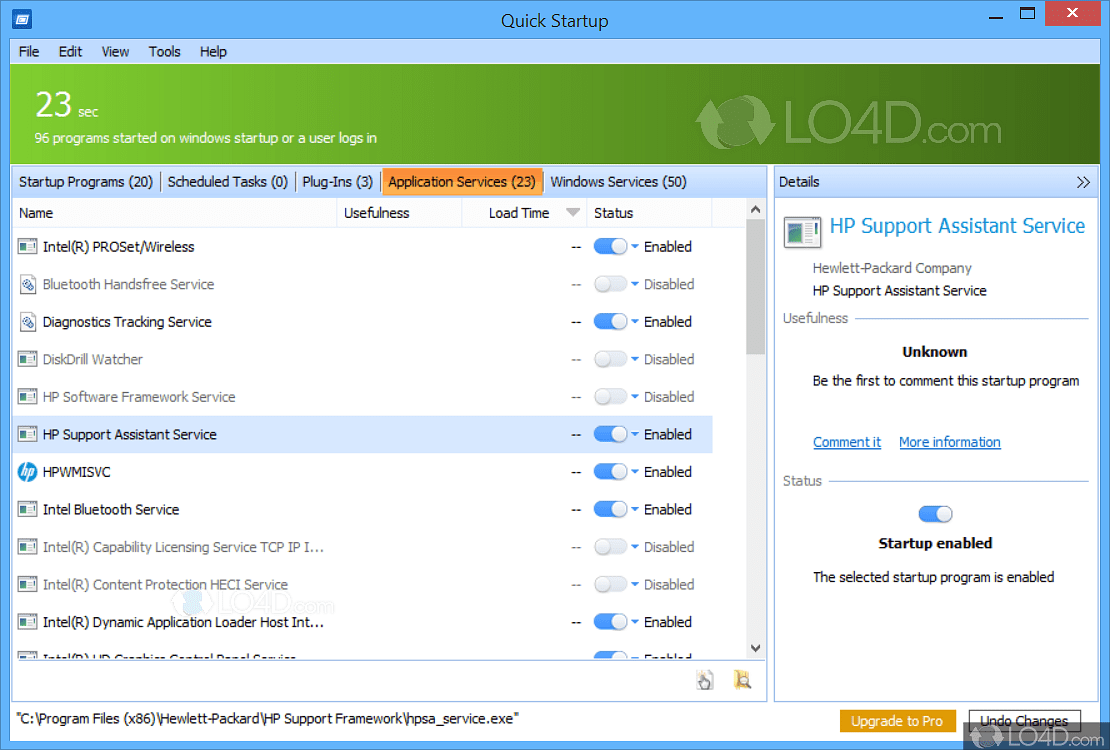Click the Load Time column sort arrow
1110x750 pixels.
pos(573,212)
